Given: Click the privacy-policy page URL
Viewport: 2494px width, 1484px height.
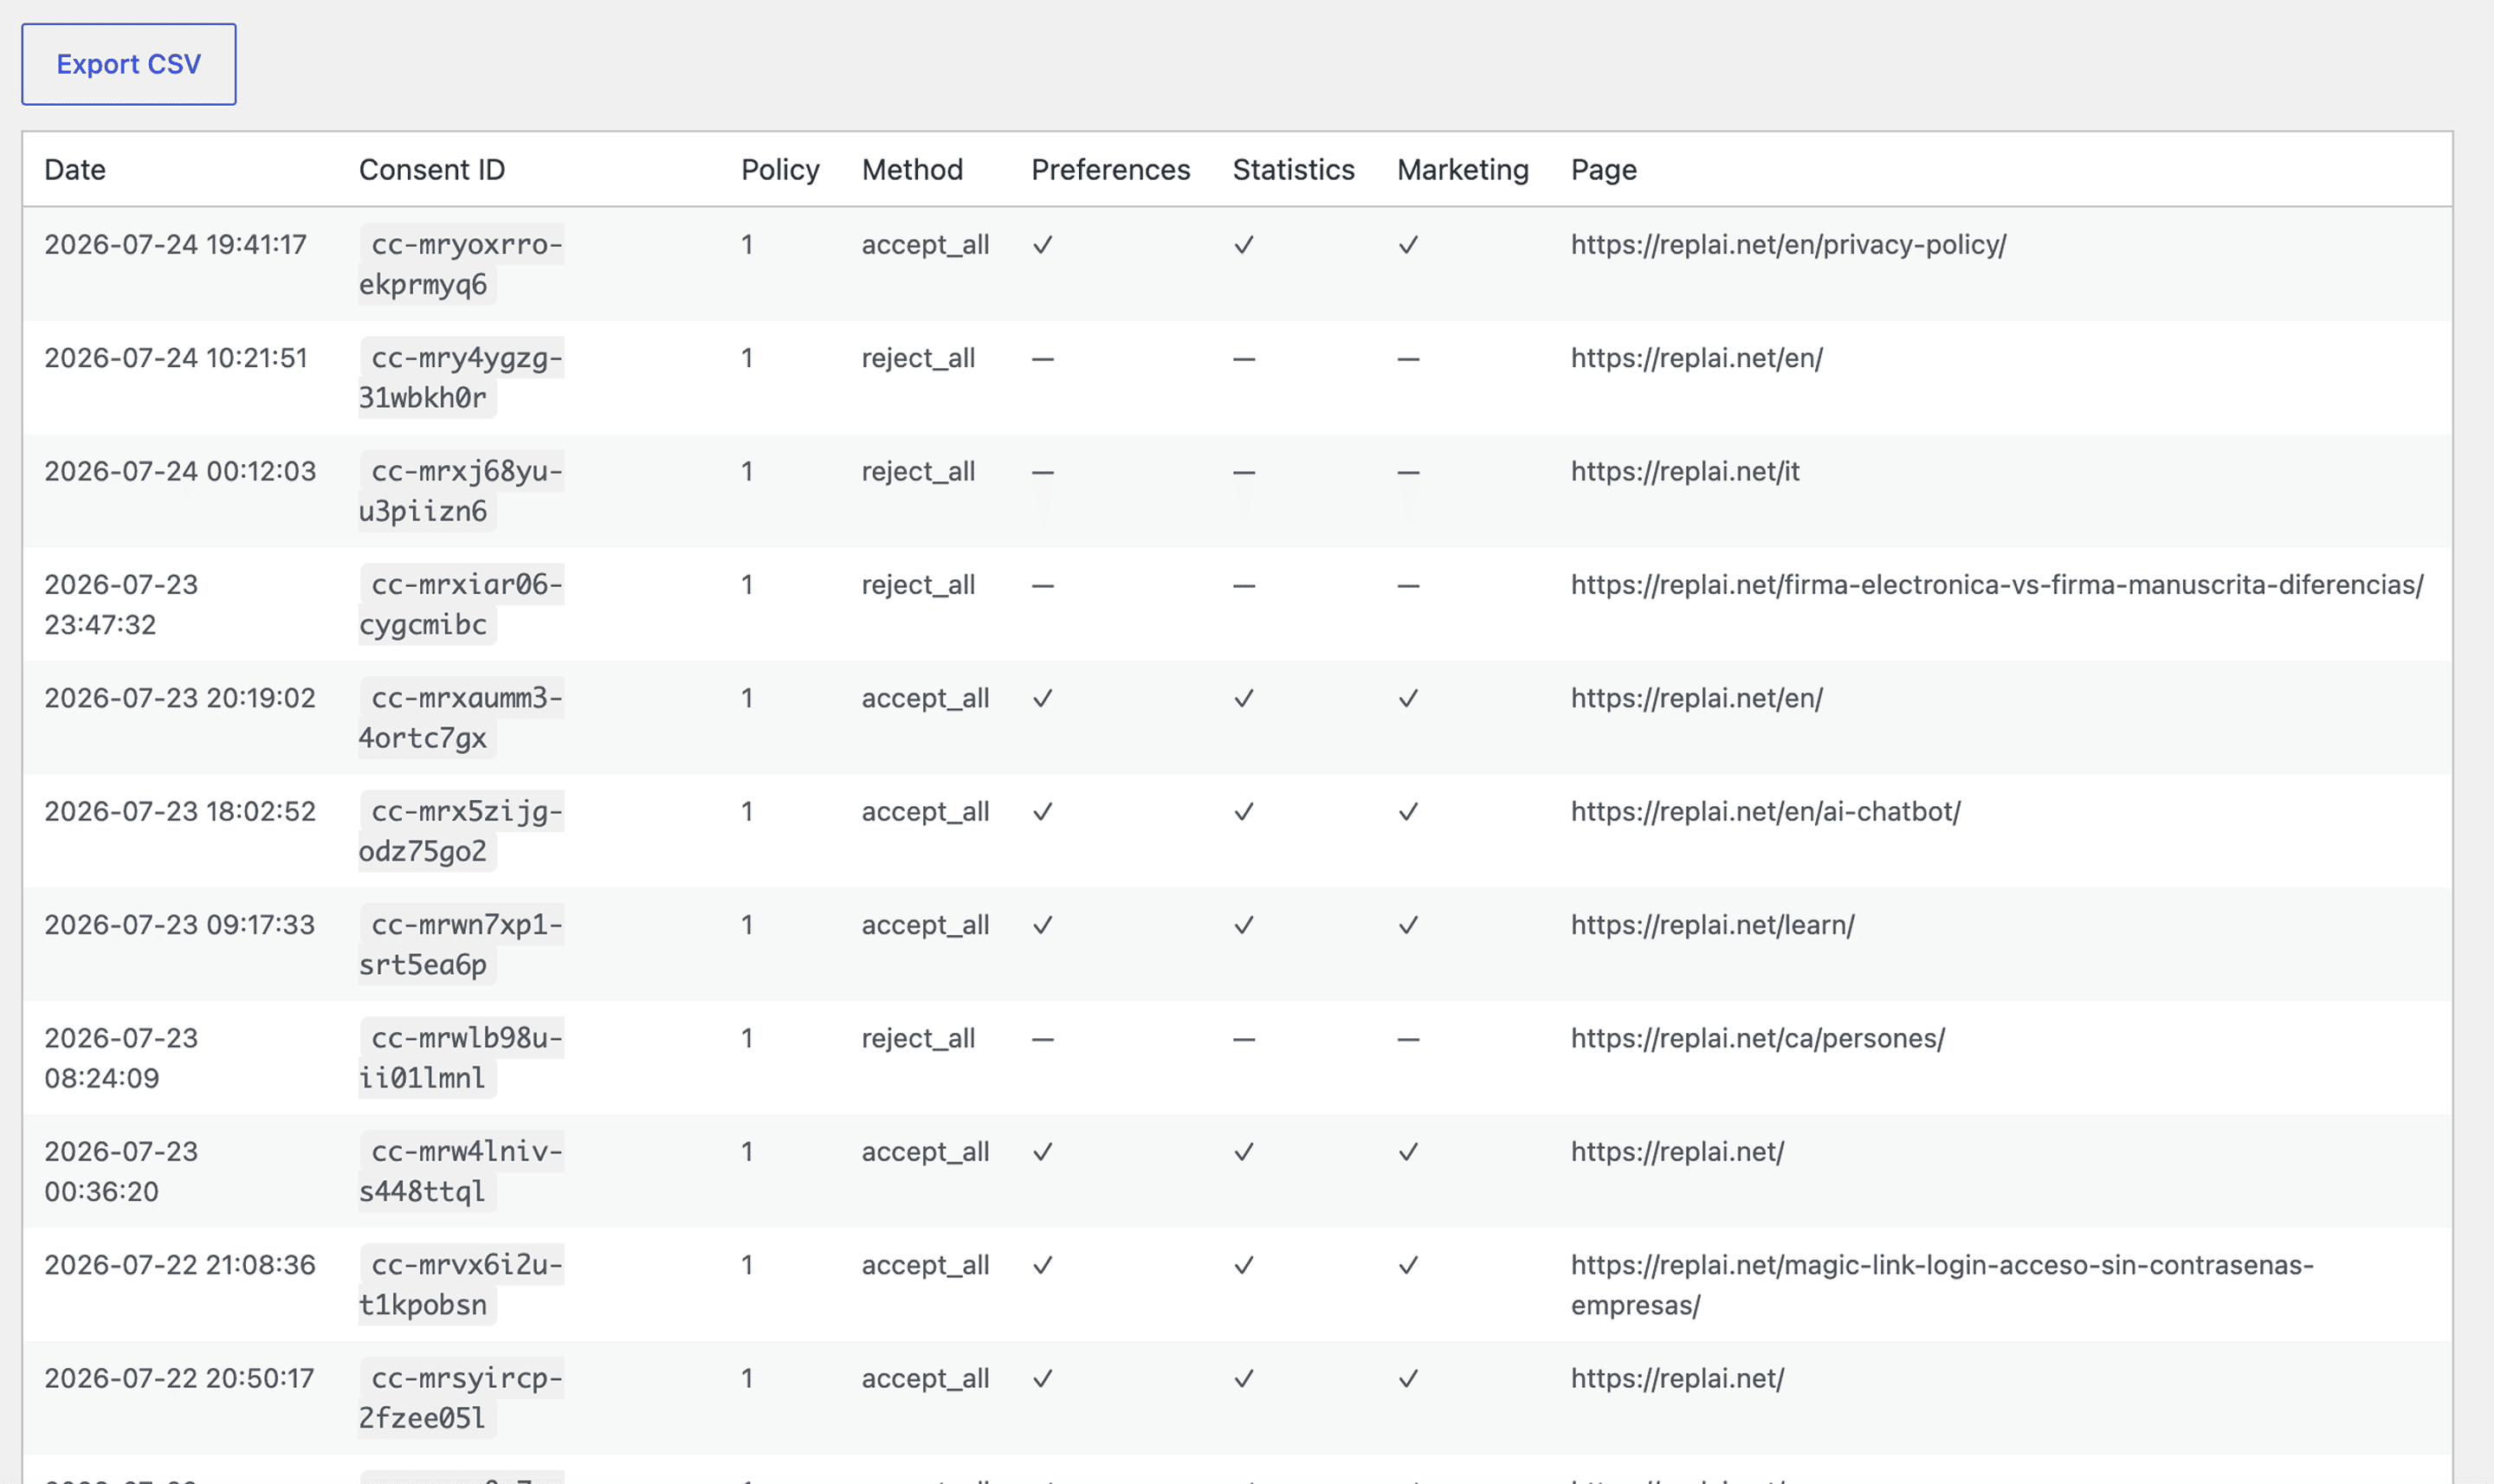Looking at the screenshot, I should (x=1788, y=245).
